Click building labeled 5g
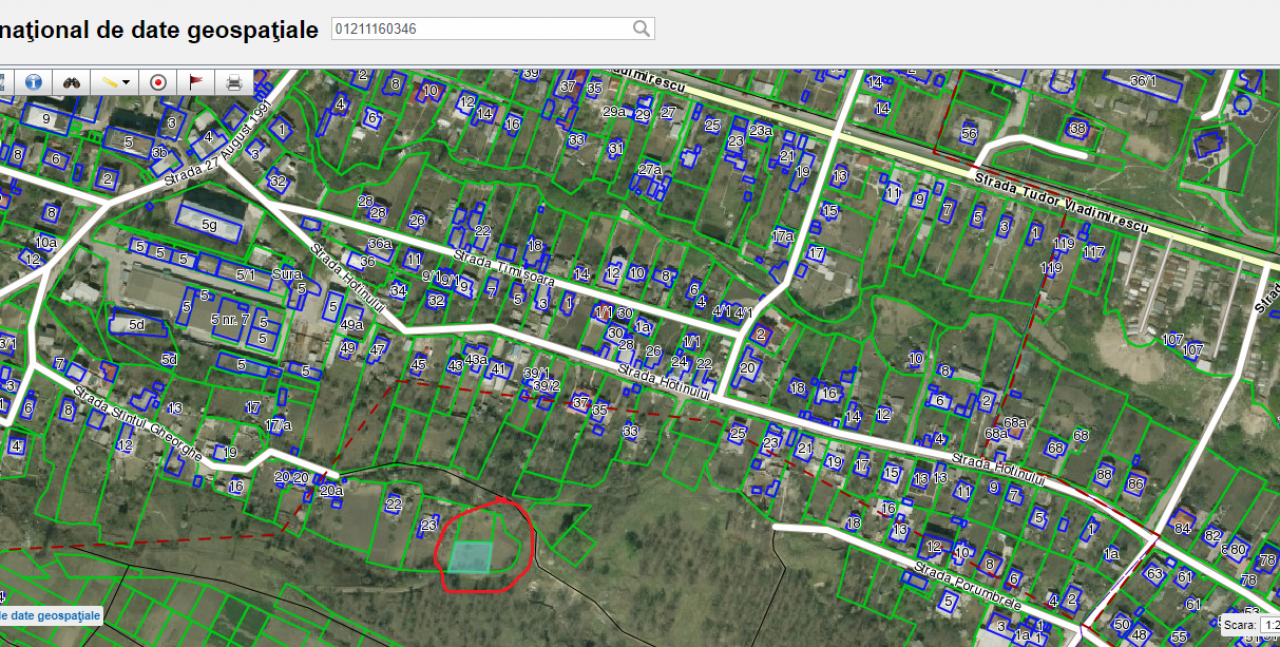 click(208, 225)
